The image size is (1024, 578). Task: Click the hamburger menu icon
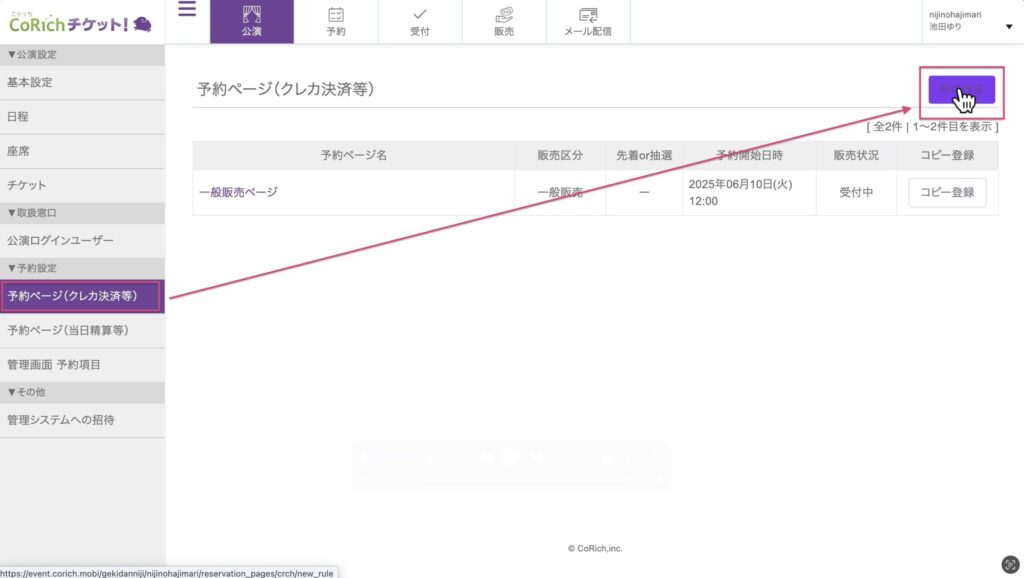point(187,11)
